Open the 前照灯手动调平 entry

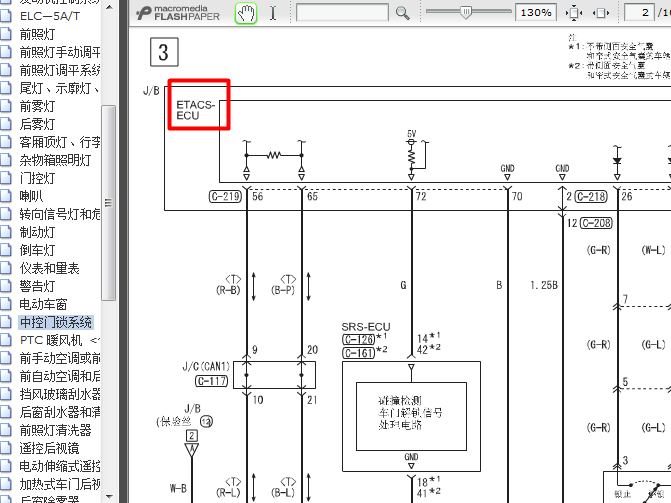(x=60, y=52)
